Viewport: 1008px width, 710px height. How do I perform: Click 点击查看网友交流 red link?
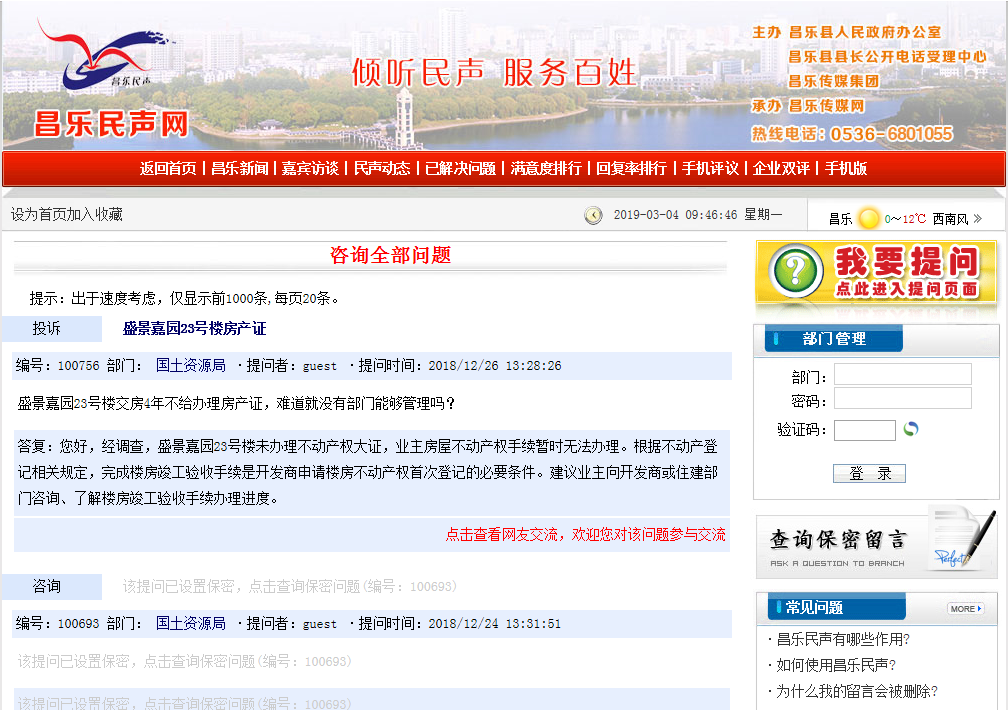tap(585, 535)
